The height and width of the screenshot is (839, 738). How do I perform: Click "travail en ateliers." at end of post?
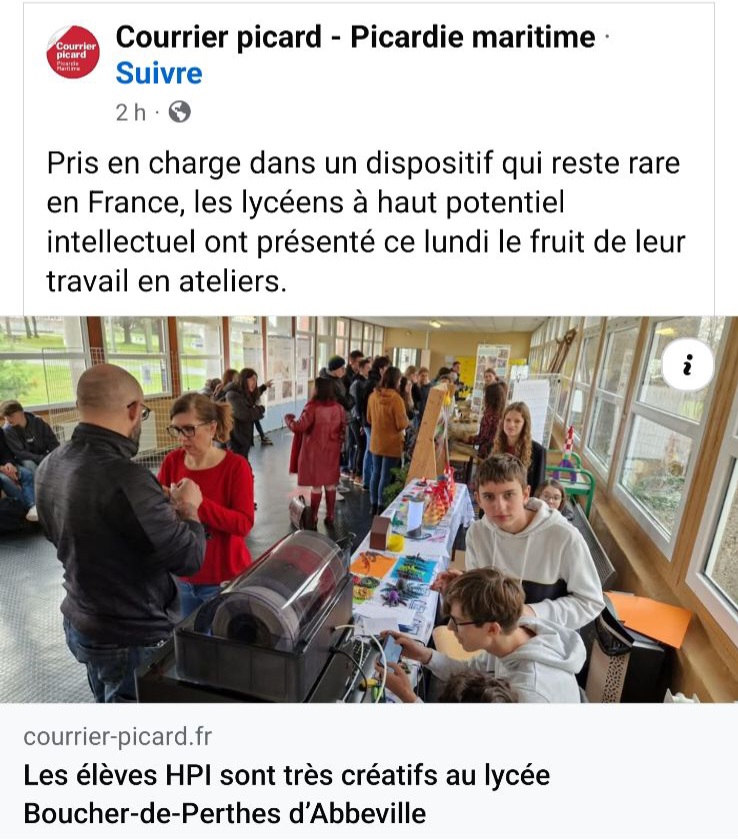[x=166, y=281]
